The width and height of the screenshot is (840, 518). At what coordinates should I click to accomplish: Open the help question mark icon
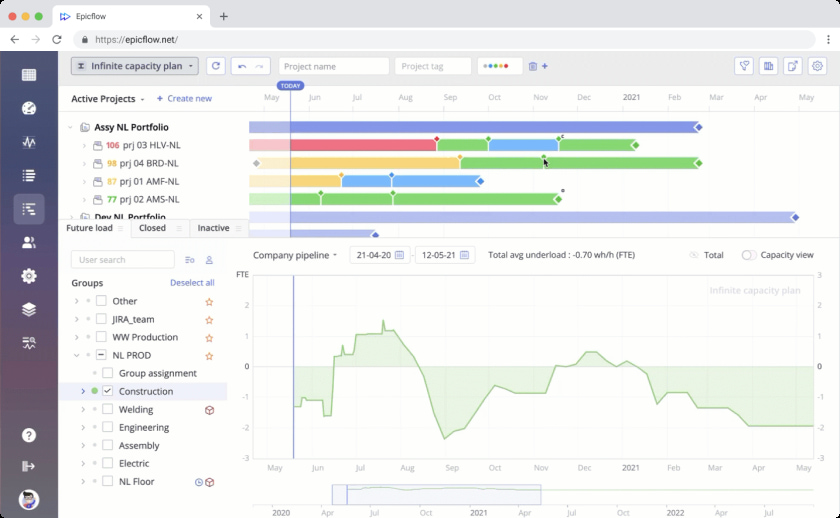click(28, 435)
